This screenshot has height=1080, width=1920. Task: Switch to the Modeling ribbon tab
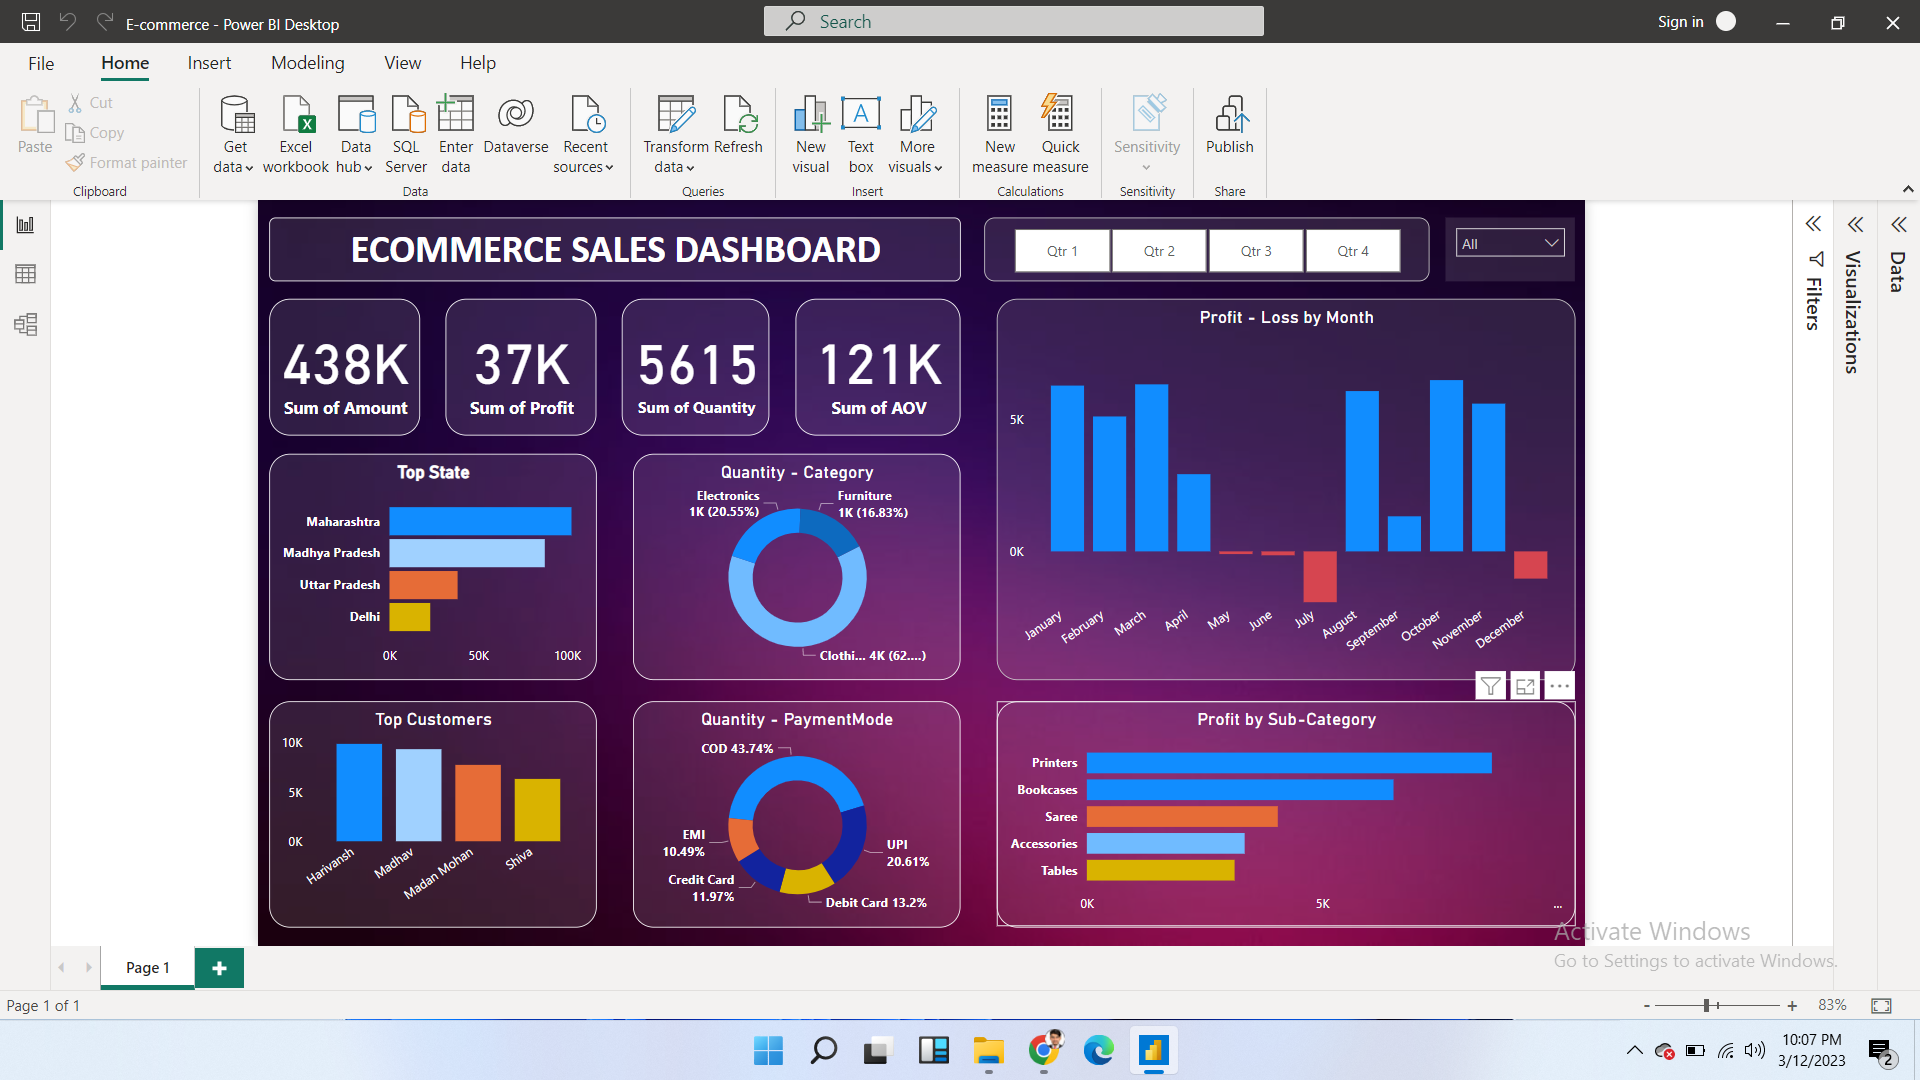coord(307,62)
